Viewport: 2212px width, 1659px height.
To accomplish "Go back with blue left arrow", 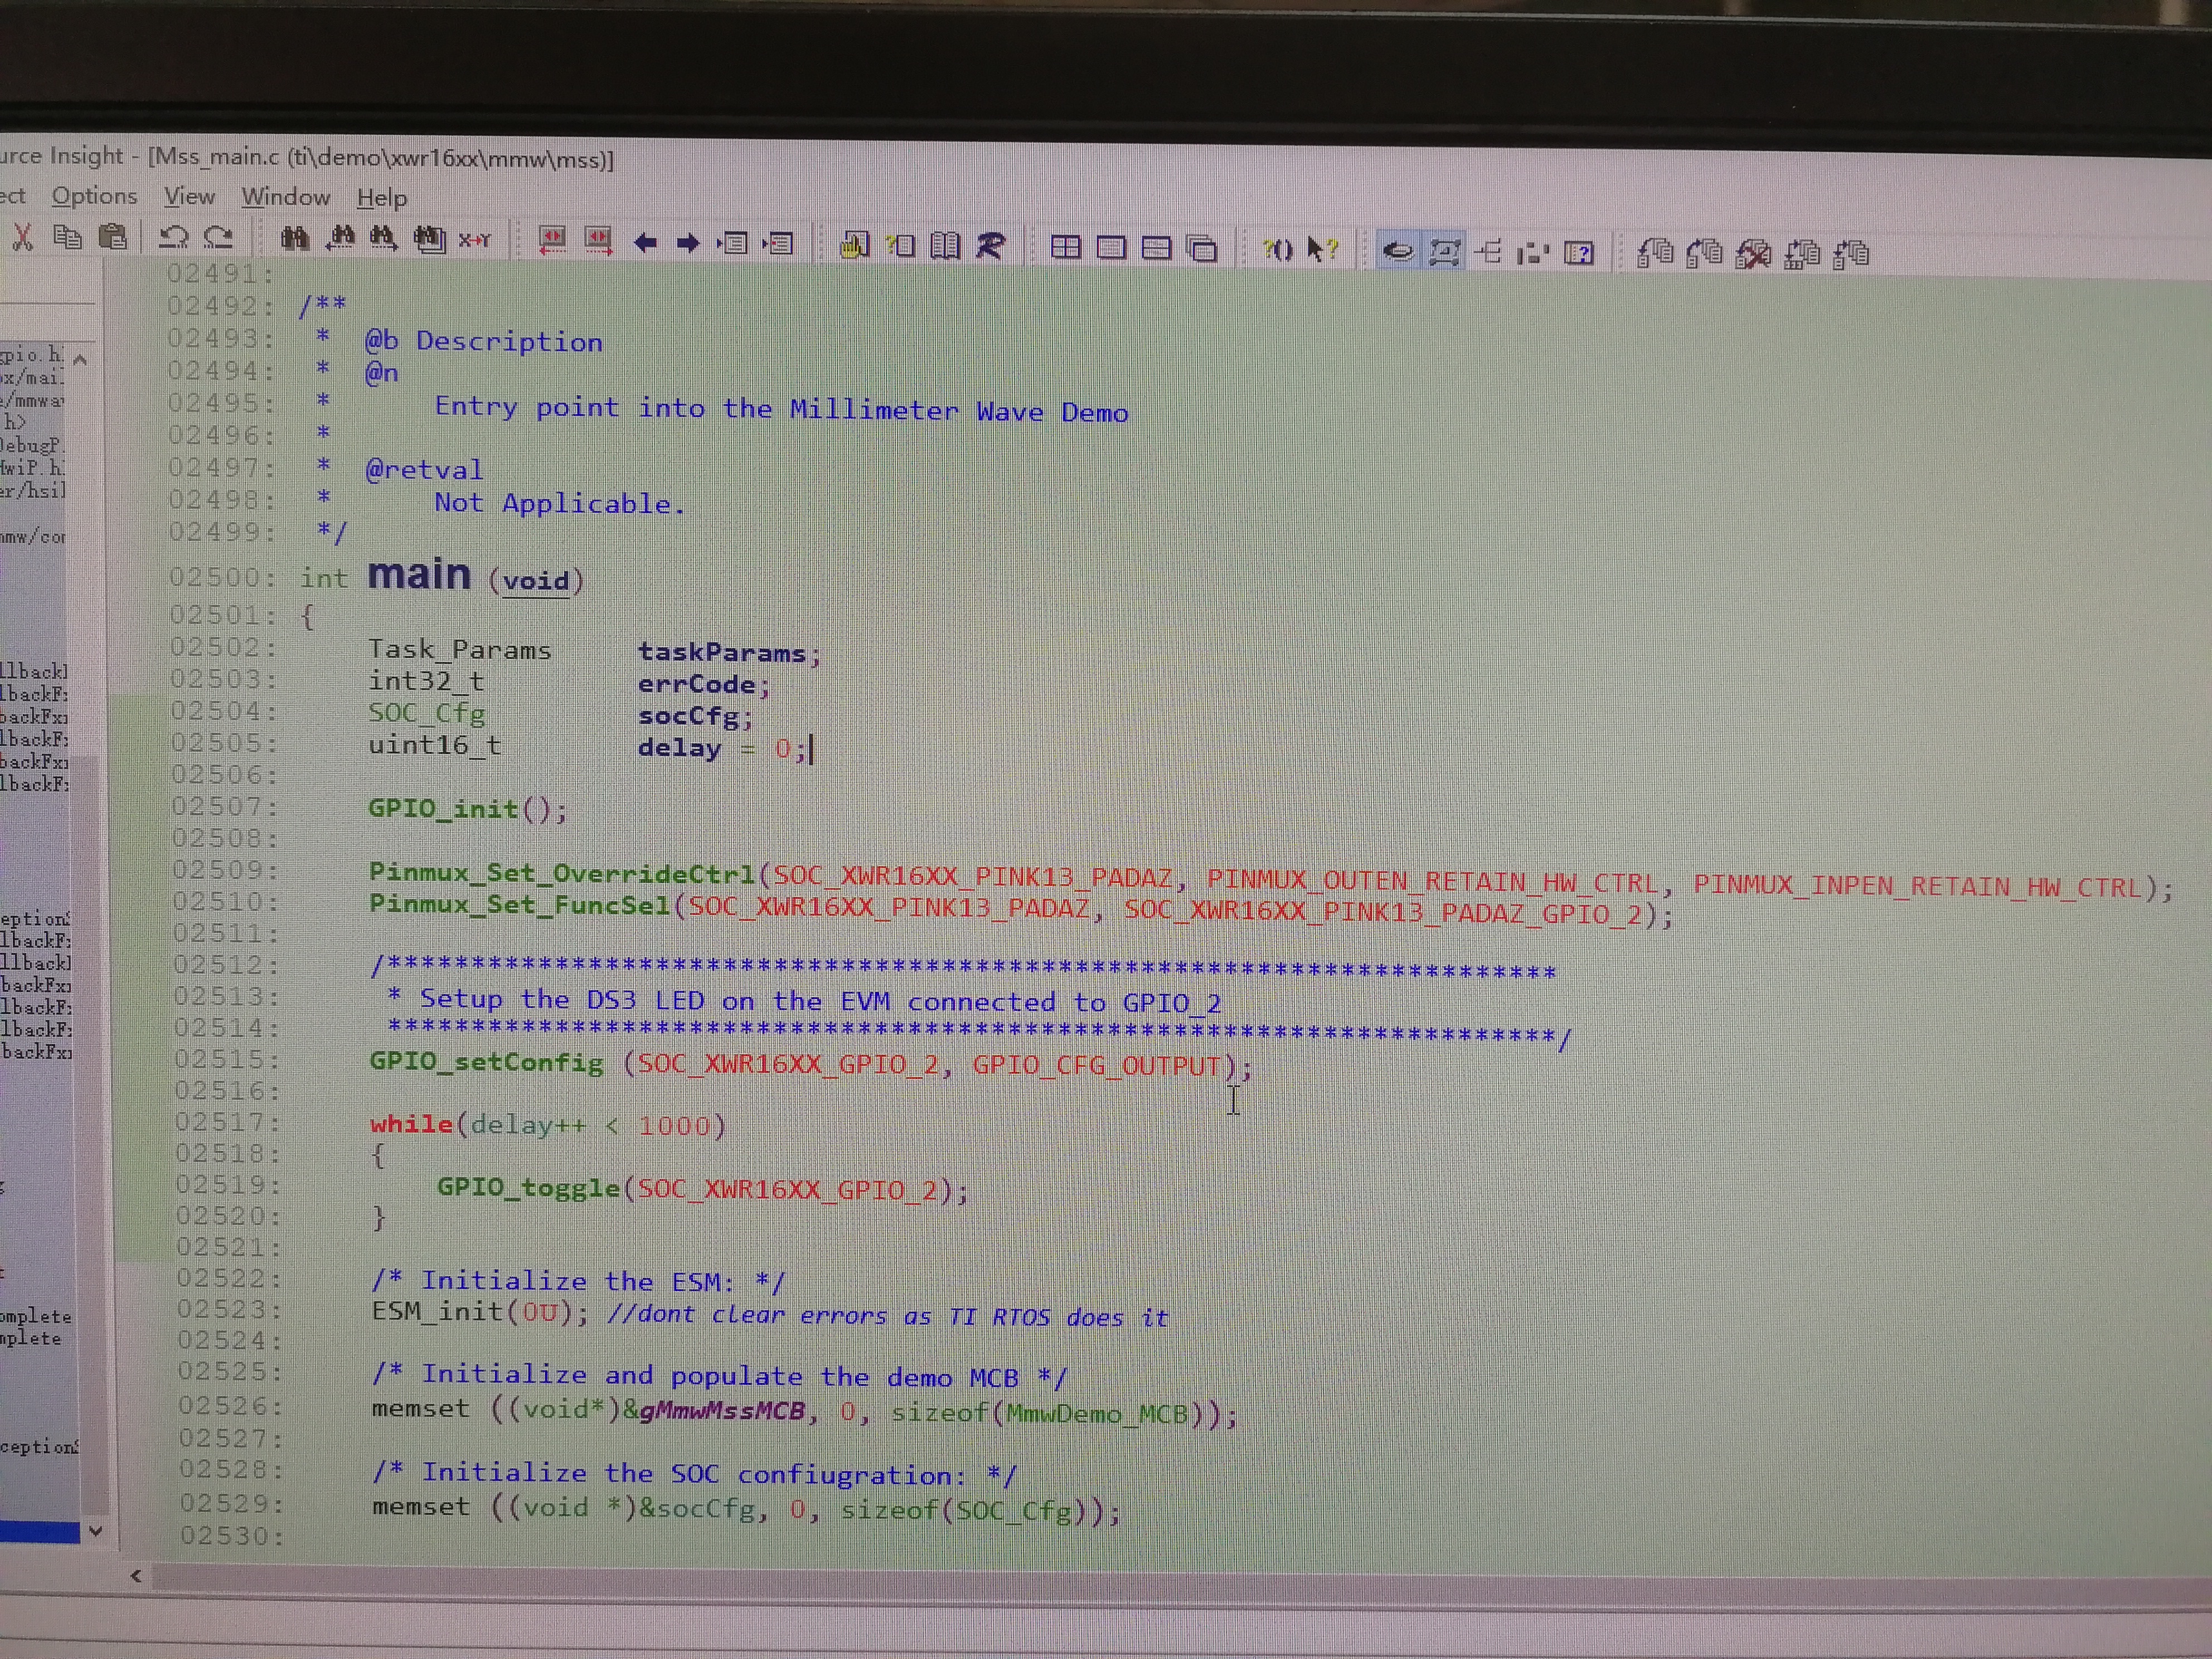I will coord(645,243).
